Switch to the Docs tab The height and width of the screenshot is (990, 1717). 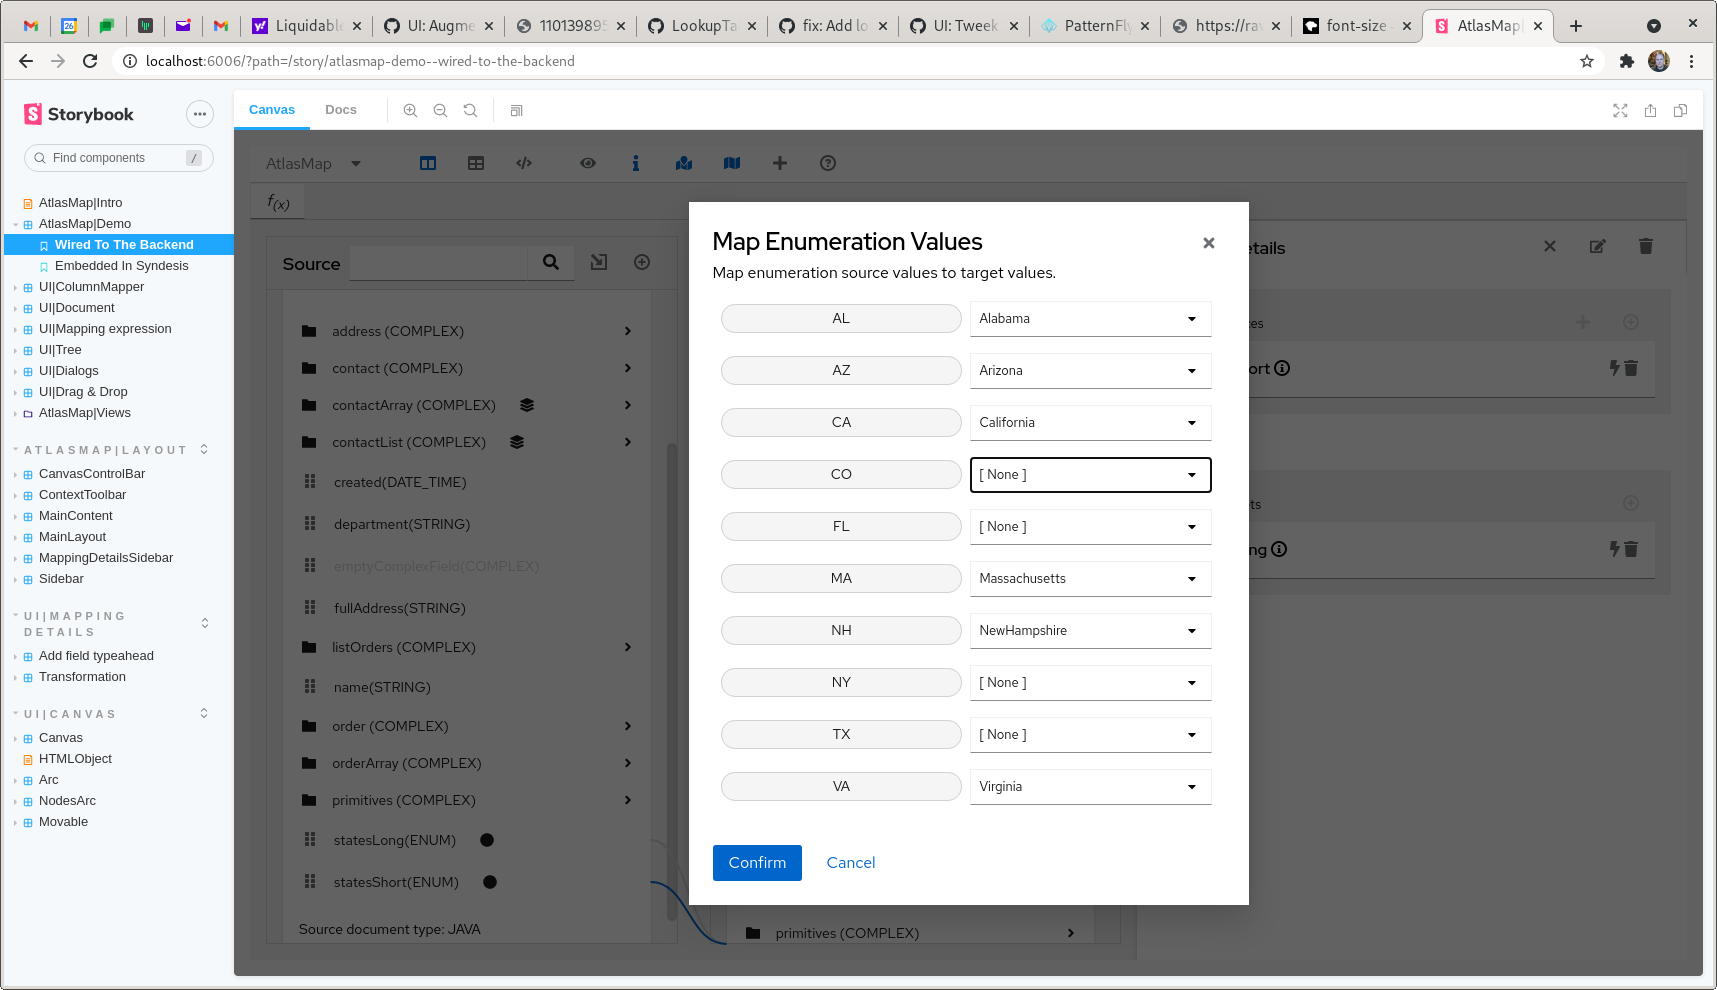(x=341, y=110)
